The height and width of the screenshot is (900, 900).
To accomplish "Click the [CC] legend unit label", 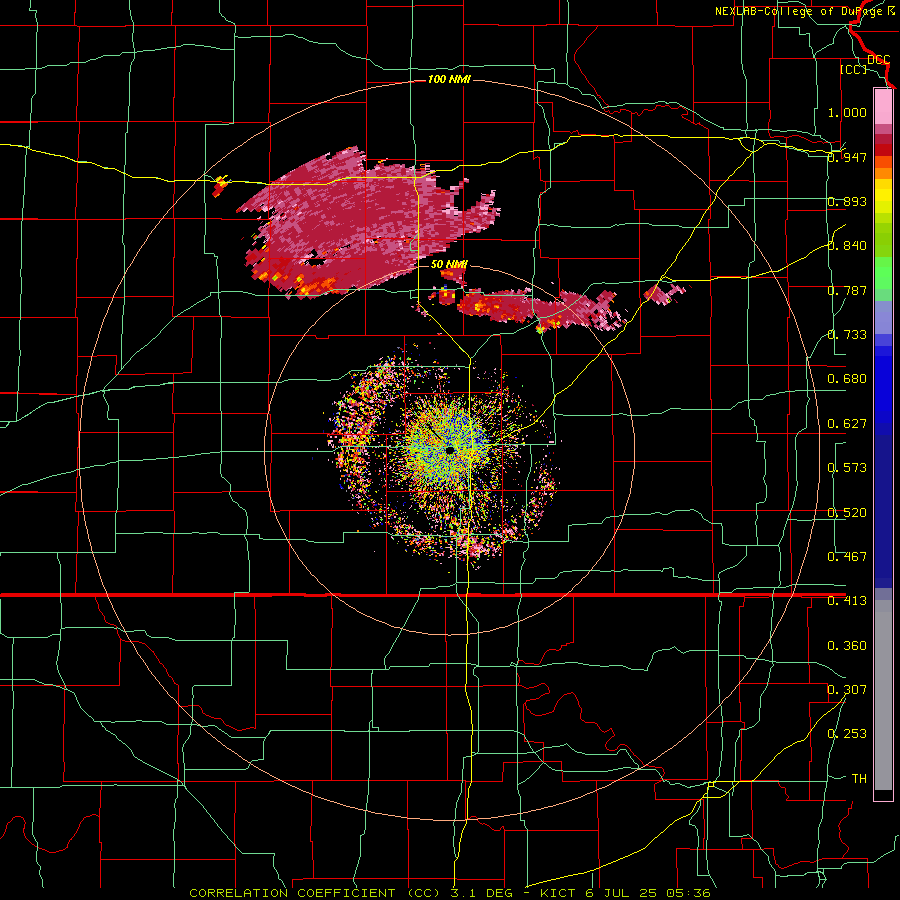I will tap(853, 69).
